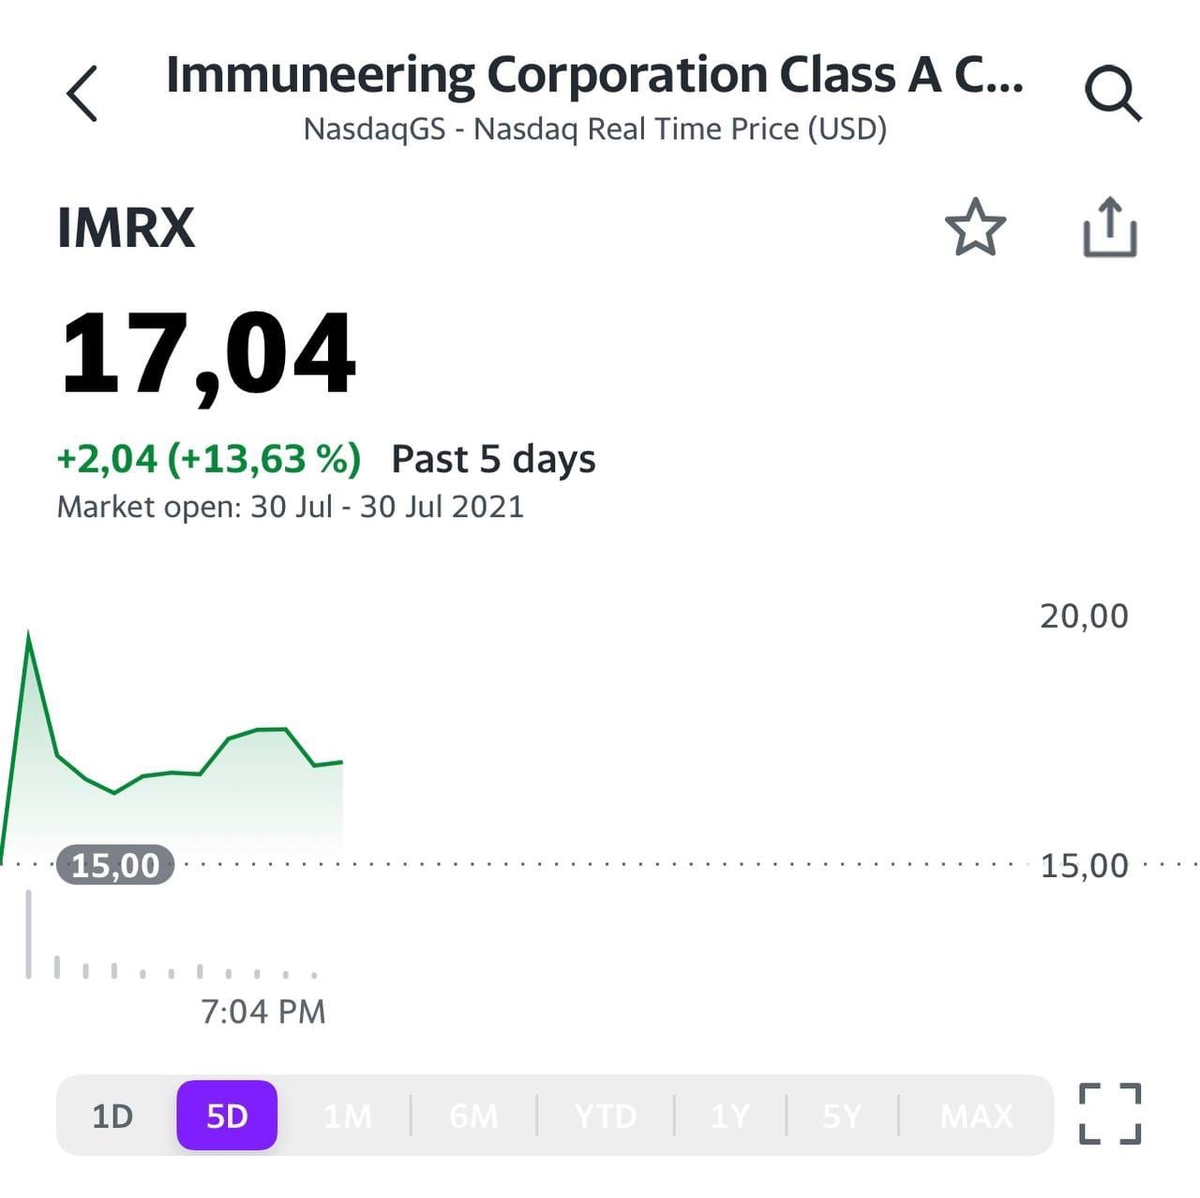Tap the share icon

1110,228
